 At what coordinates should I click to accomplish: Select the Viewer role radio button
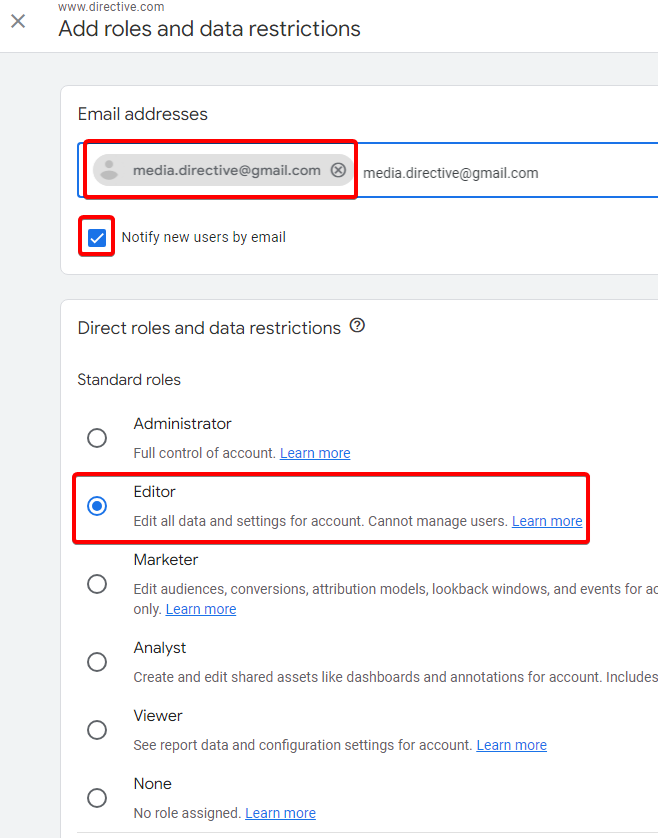click(x=97, y=730)
